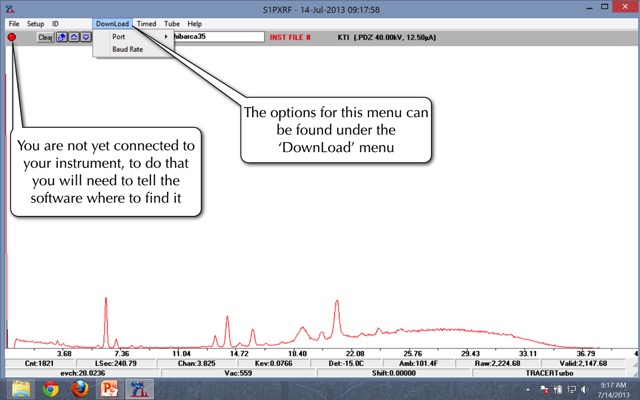Open File Explorer from the taskbar
This screenshot has width=640, height=400.
(x=21, y=388)
